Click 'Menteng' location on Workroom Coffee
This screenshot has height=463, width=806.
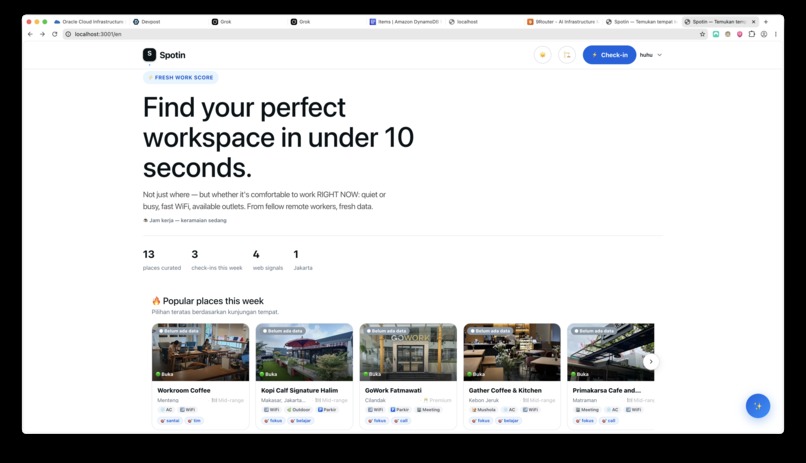(x=168, y=400)
